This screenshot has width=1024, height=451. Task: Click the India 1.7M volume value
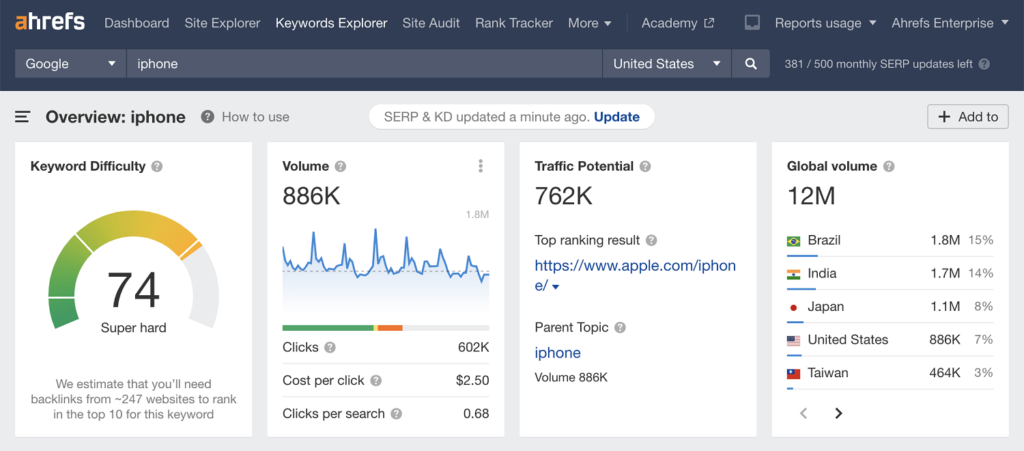coord(945,274)
